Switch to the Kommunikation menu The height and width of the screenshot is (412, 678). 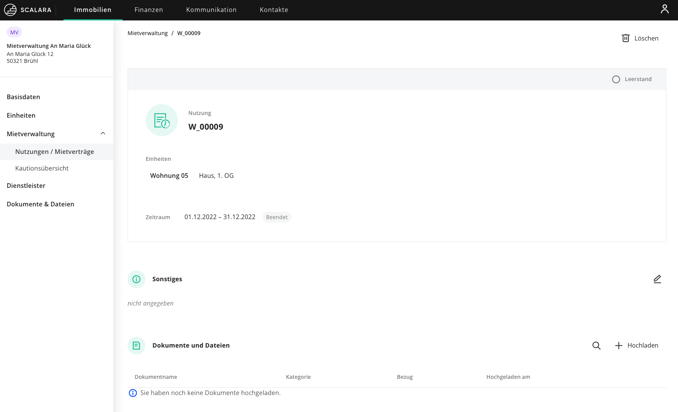click(211, 10)
